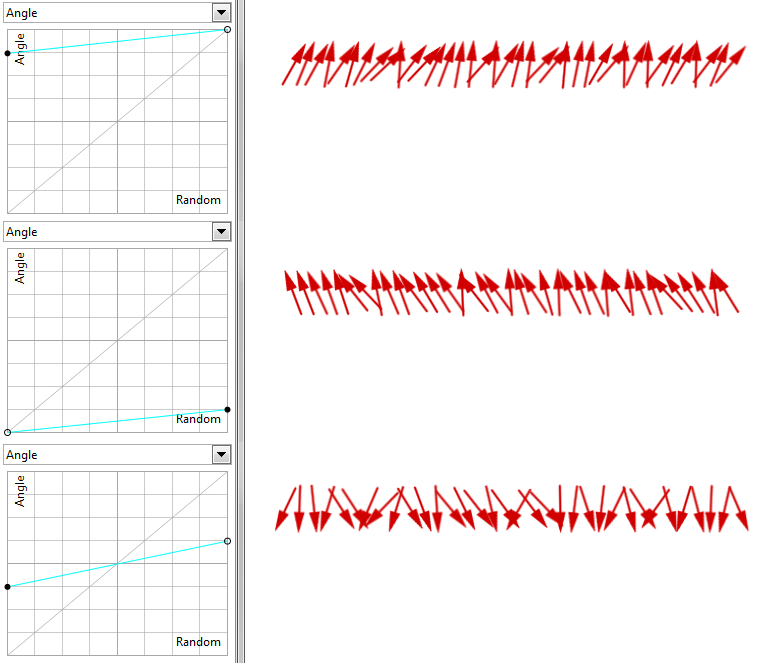Click the Random label in middle graph
774x663 pixels.
(198, 419)
